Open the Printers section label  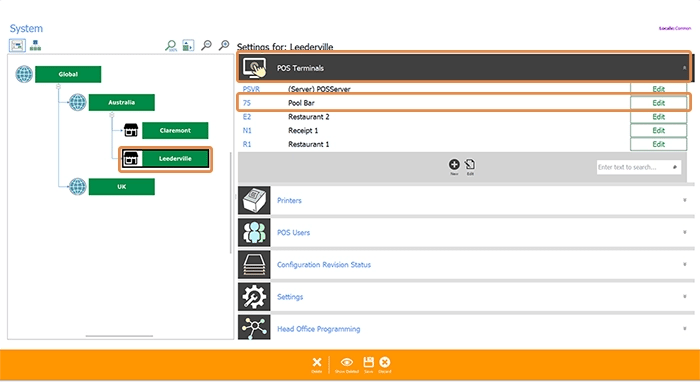pyautogui.click(x=289, y=200)
